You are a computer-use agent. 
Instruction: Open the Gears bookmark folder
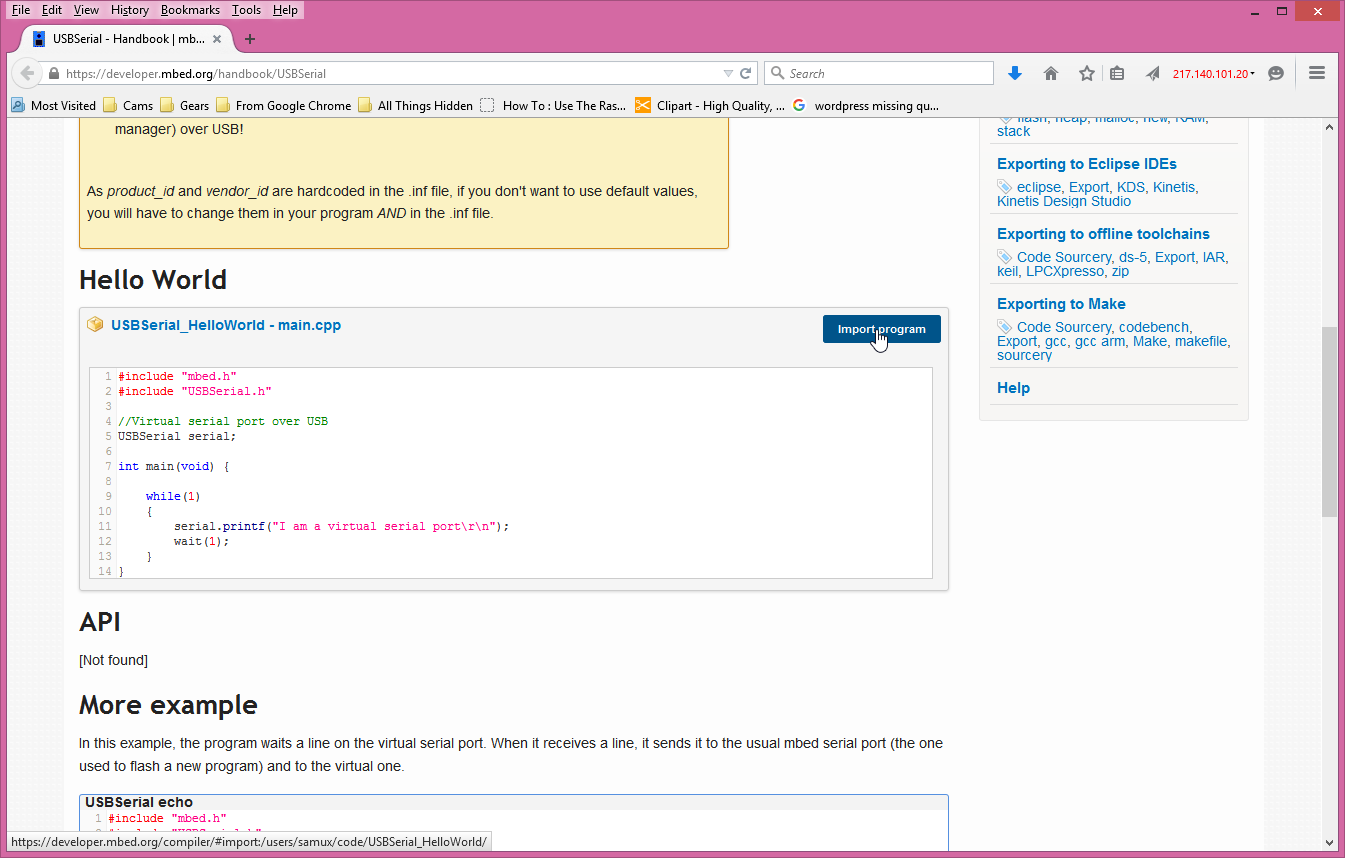(x=185, y=105)
